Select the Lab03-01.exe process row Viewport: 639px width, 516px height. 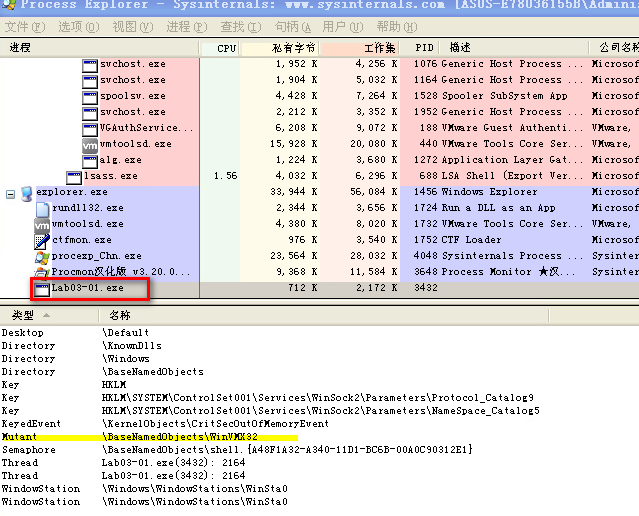click(320, 288)
